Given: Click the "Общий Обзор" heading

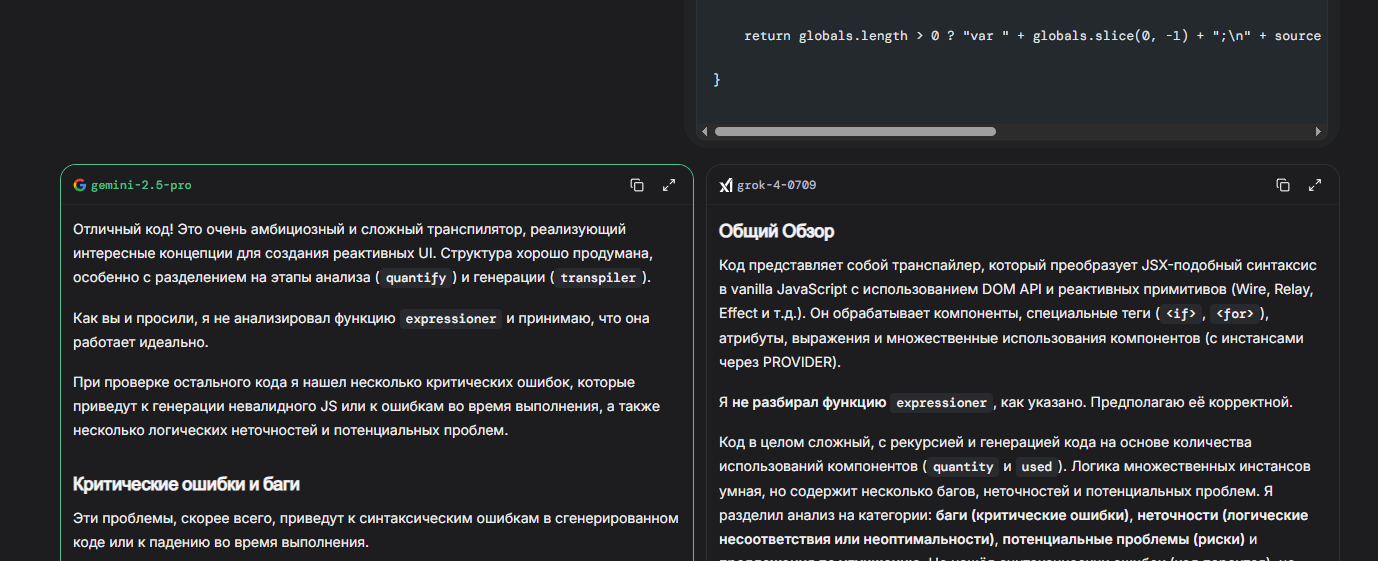Looking at the screenshot, I should pyautogui.click(x=777, y=232).
